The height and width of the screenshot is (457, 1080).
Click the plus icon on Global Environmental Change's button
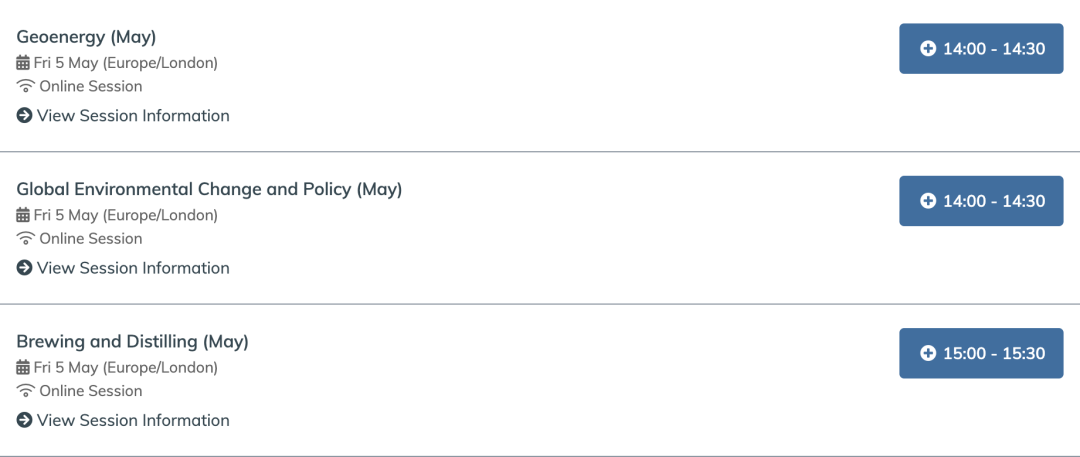928,201
